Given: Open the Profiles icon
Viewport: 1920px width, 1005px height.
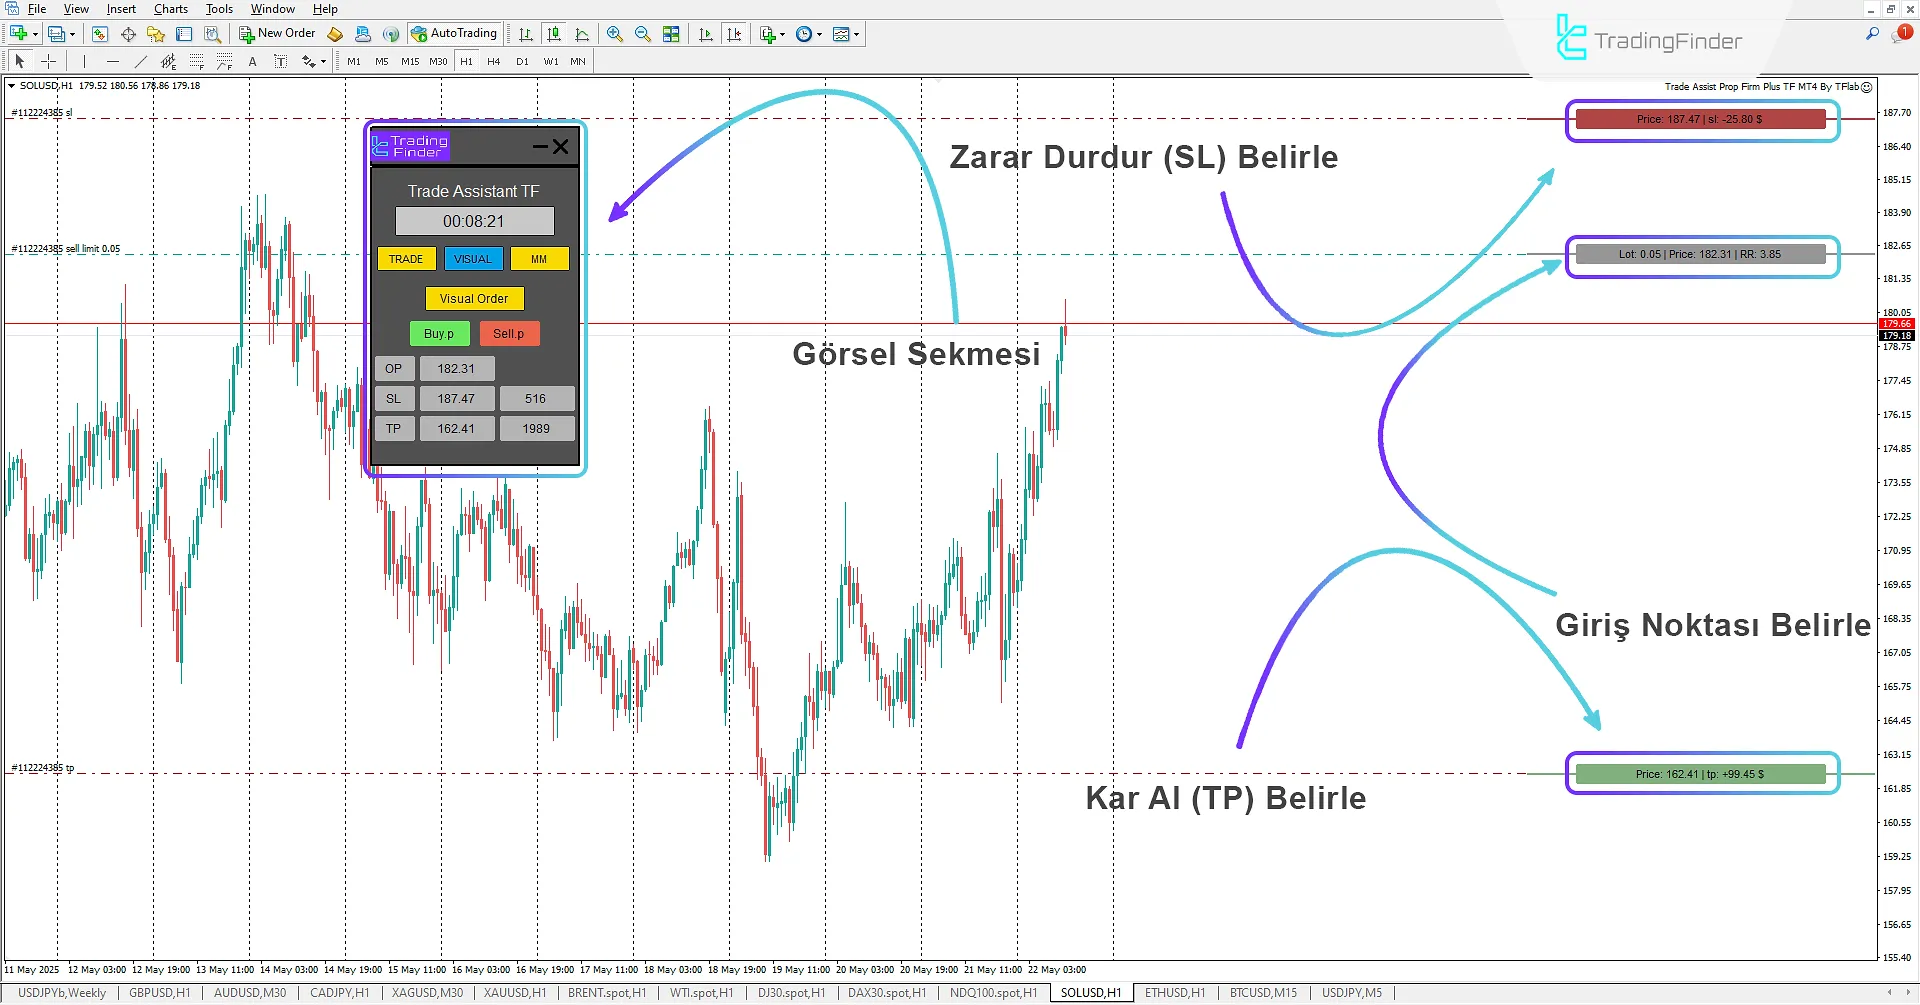Looking at the screenshot, I should (57, 34).
